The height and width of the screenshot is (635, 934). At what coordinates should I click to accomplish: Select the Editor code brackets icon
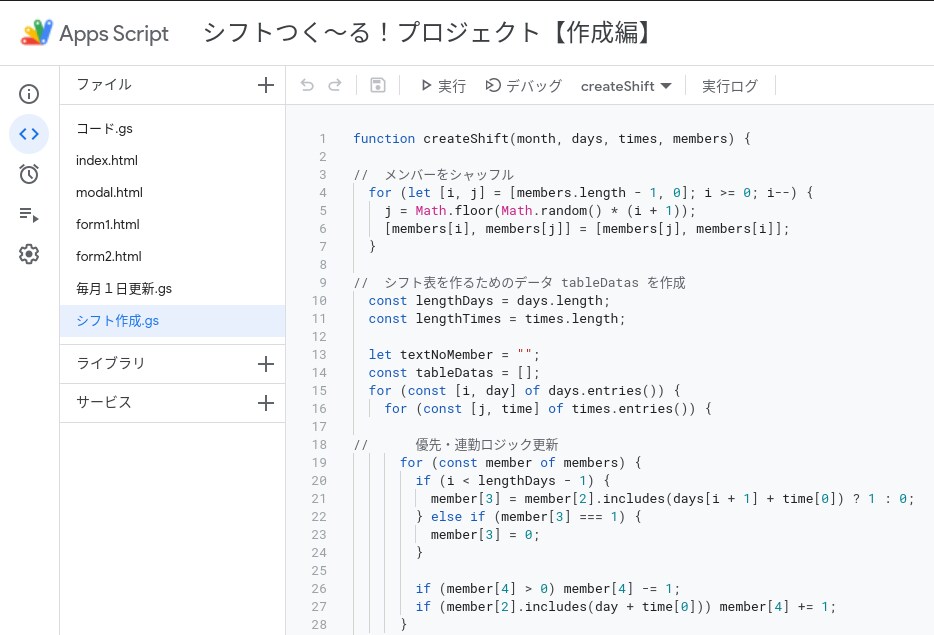(29, 134)
